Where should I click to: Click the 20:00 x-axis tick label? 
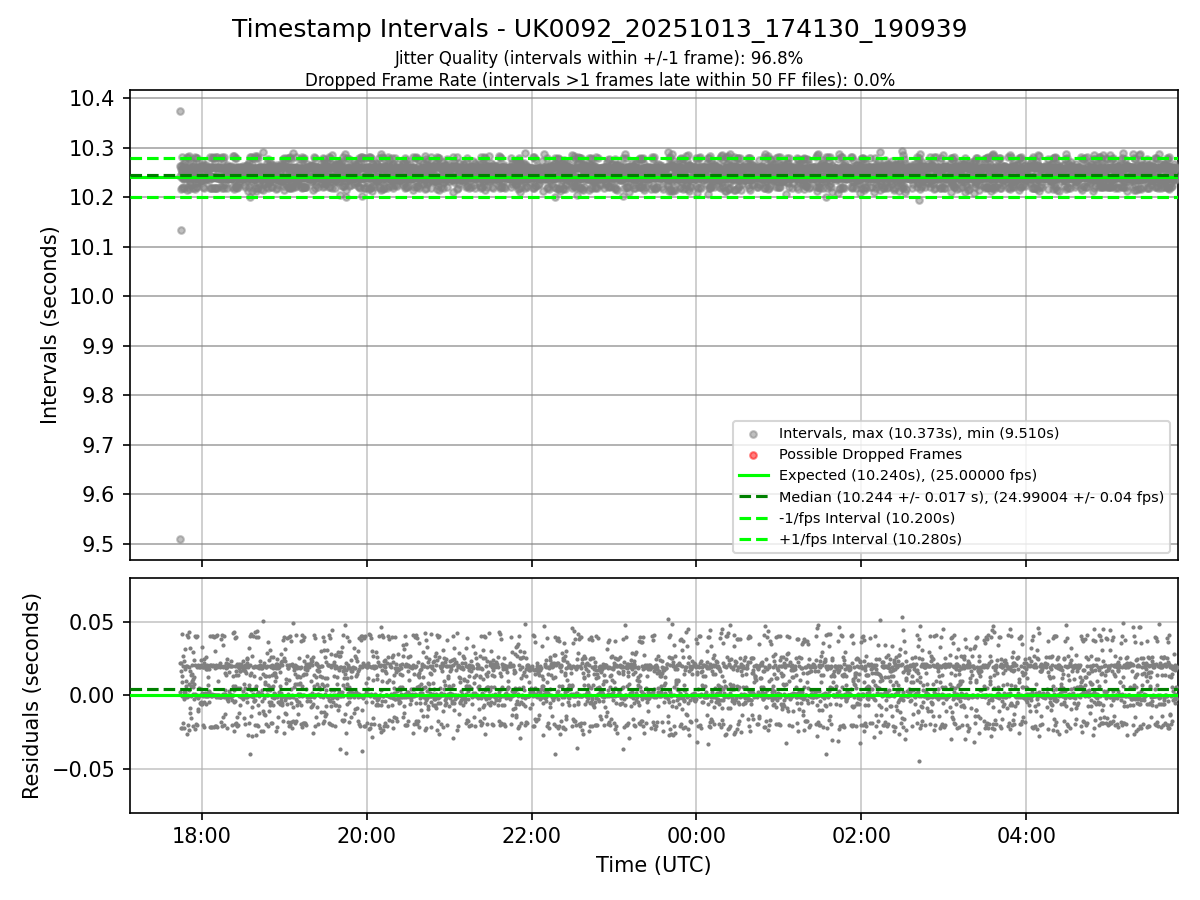point(367,834)
